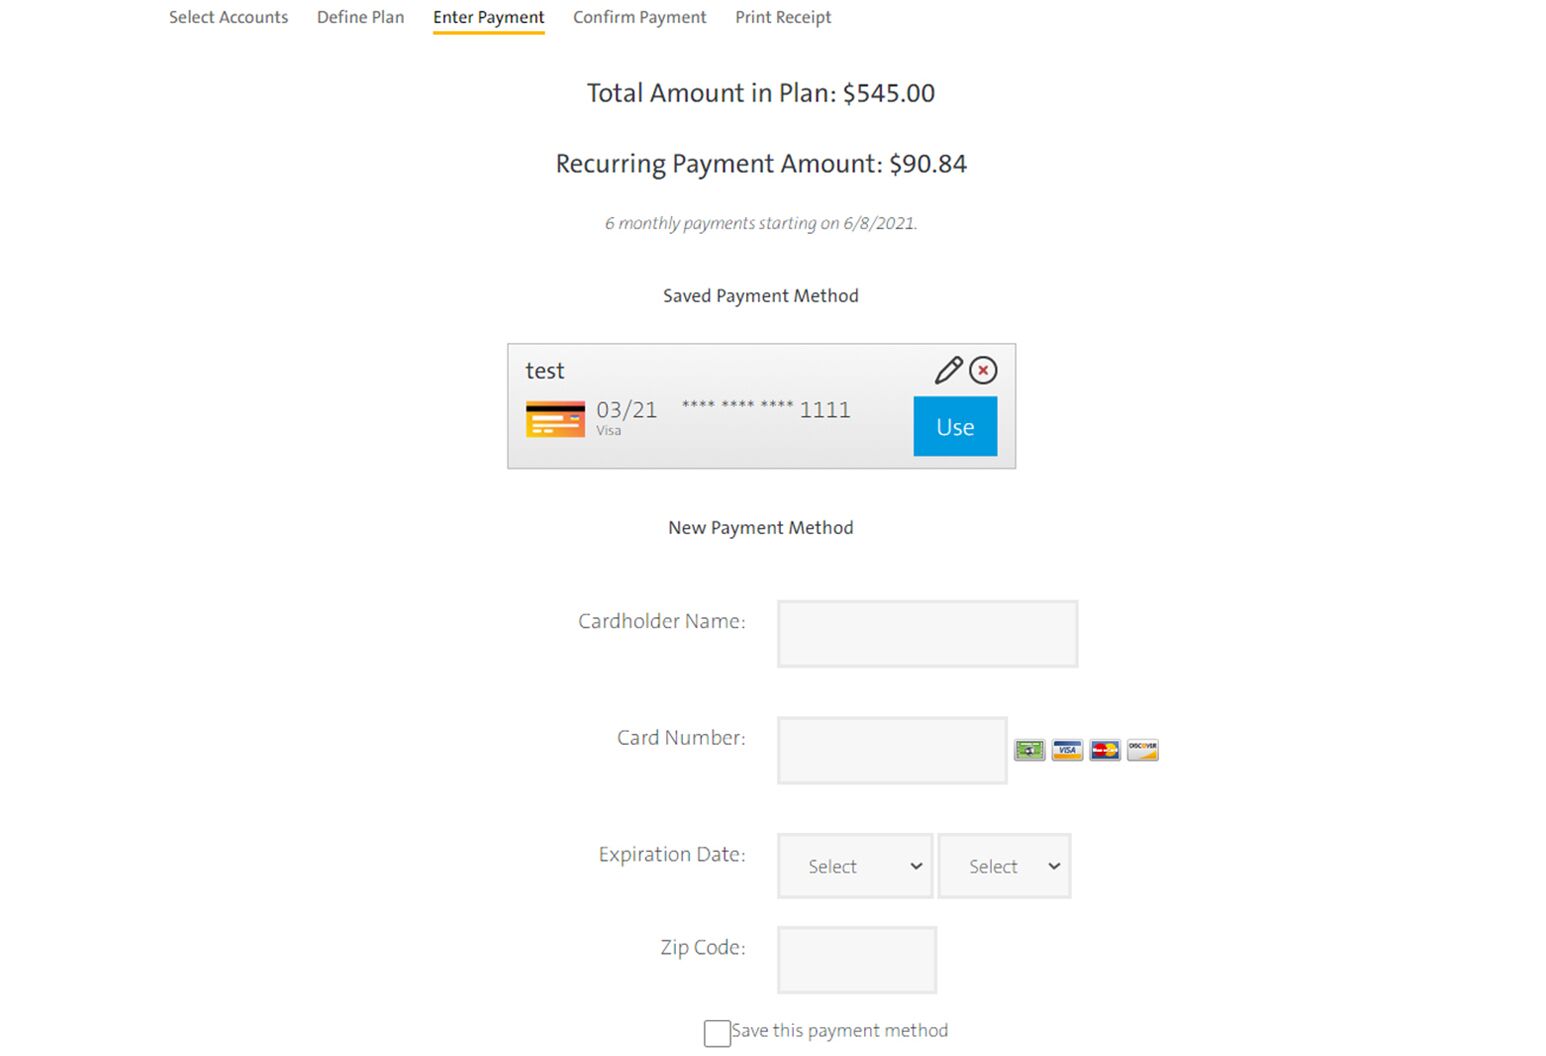Select the Enter Payment tab
Screen dimensions: 1546x1056
488,17
